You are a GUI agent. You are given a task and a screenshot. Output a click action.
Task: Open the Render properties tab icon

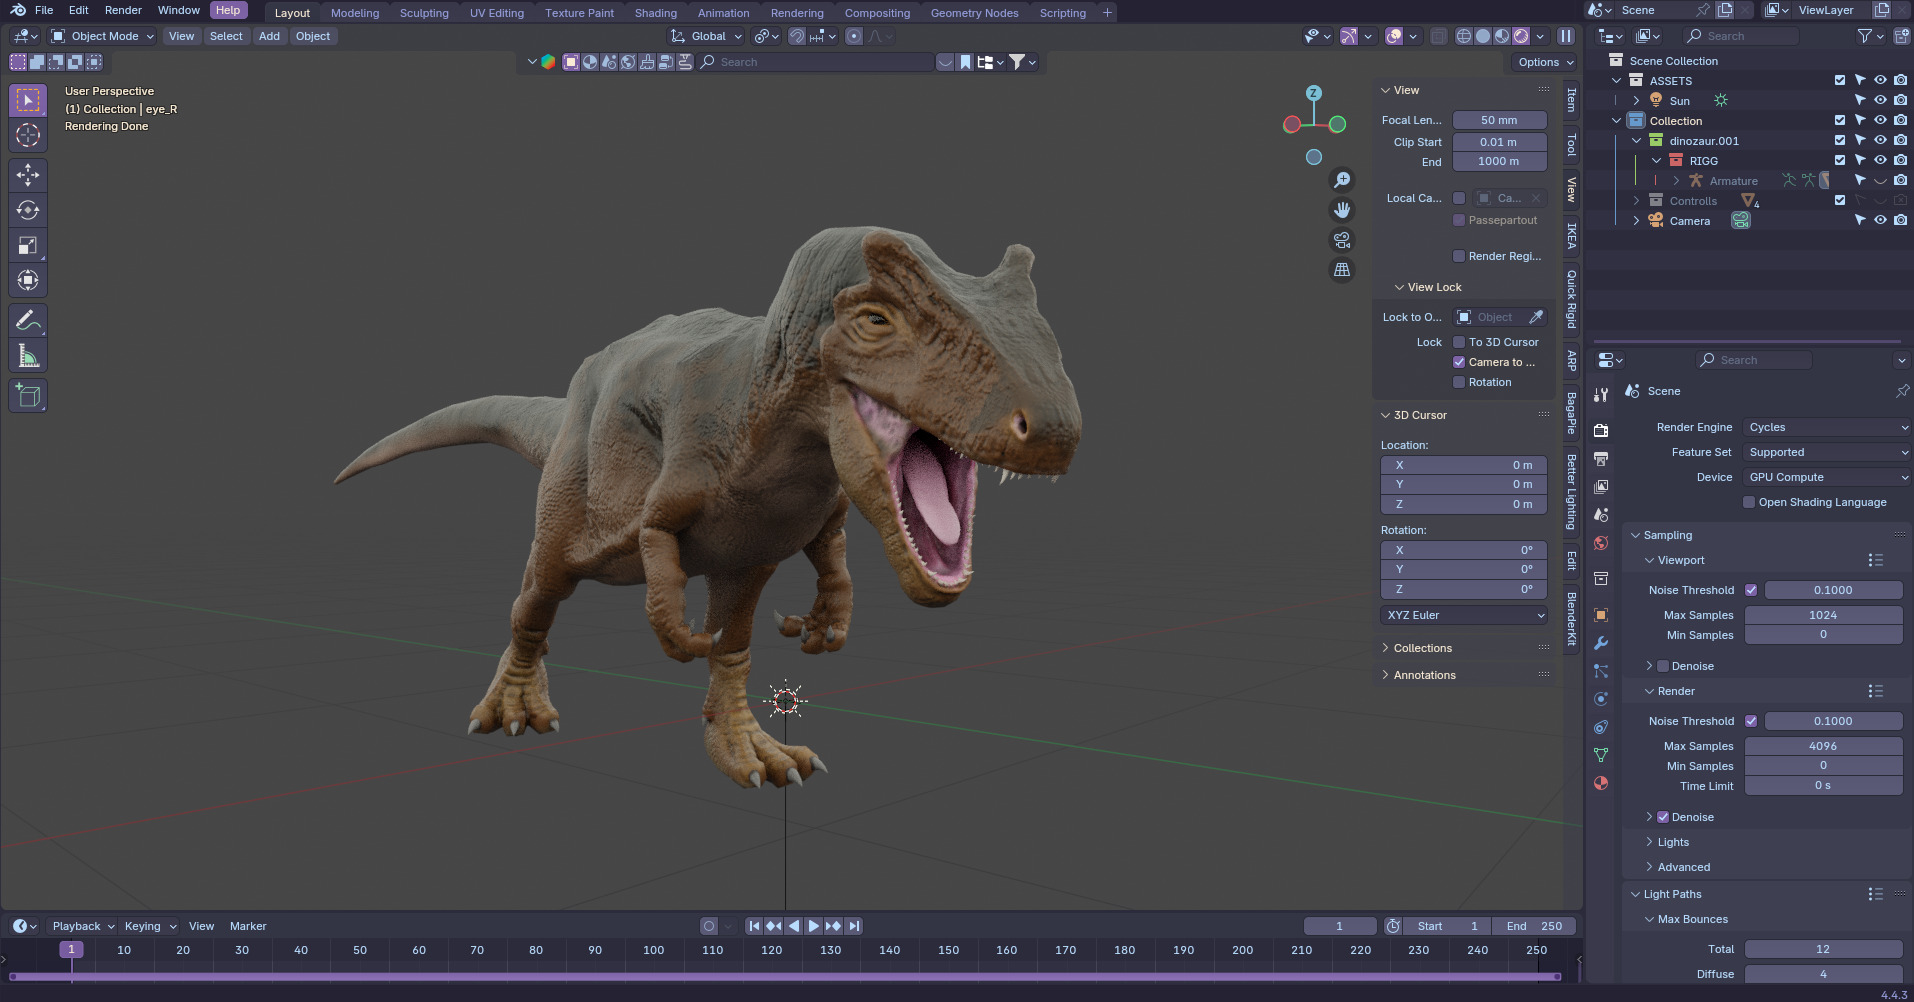pos(1601,430)
